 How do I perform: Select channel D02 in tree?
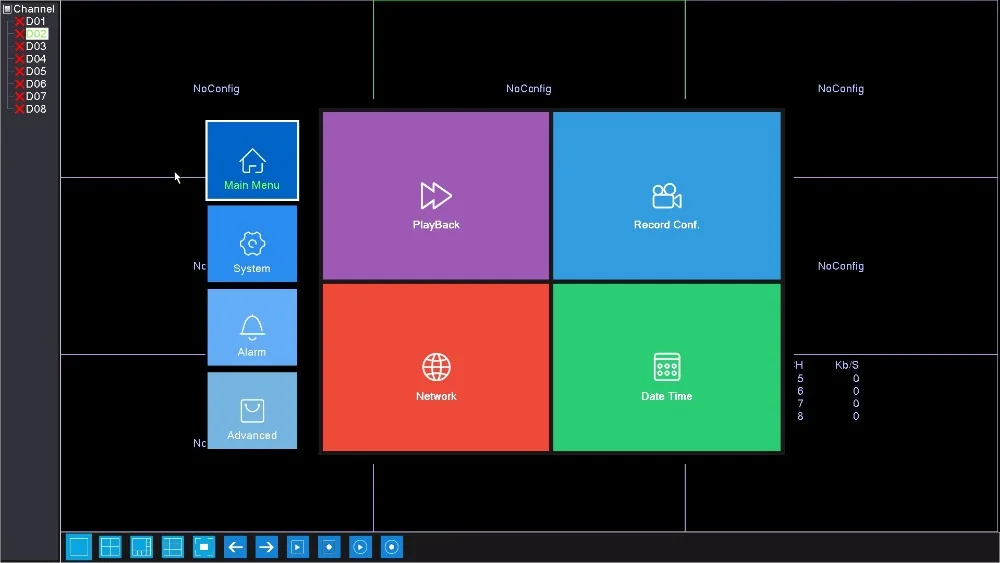36,34
